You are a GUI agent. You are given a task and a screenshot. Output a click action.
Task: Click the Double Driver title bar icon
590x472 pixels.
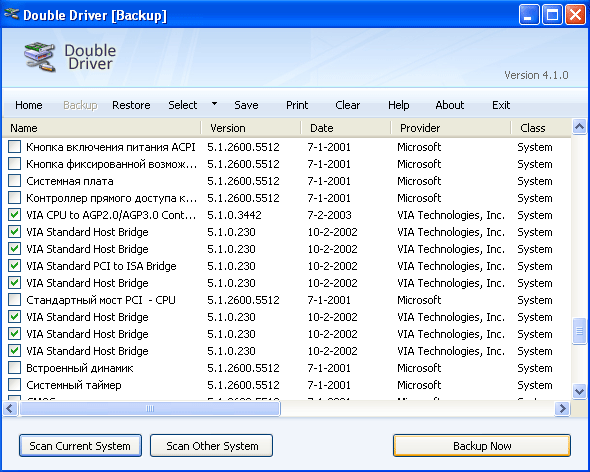pos(11,14)
